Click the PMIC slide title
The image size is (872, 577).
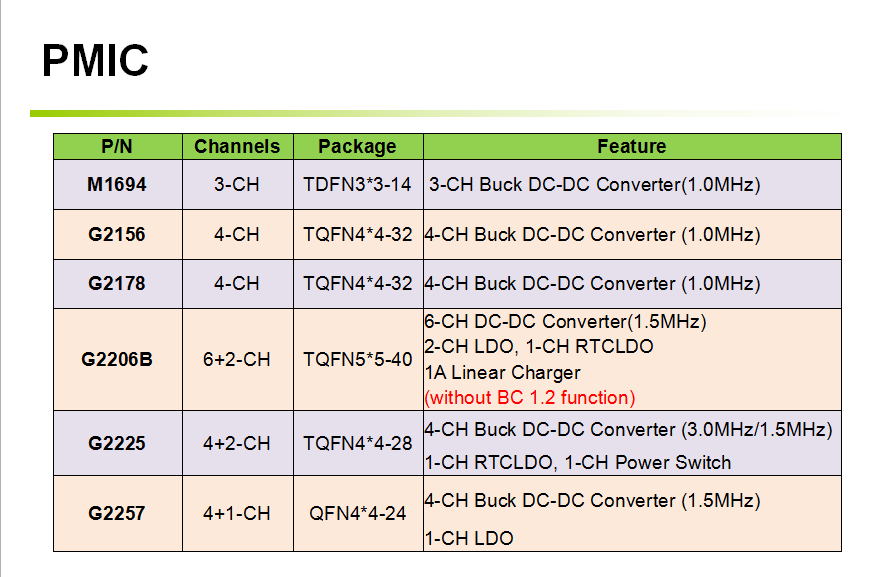pyautogui.click(x=95, y=60)
